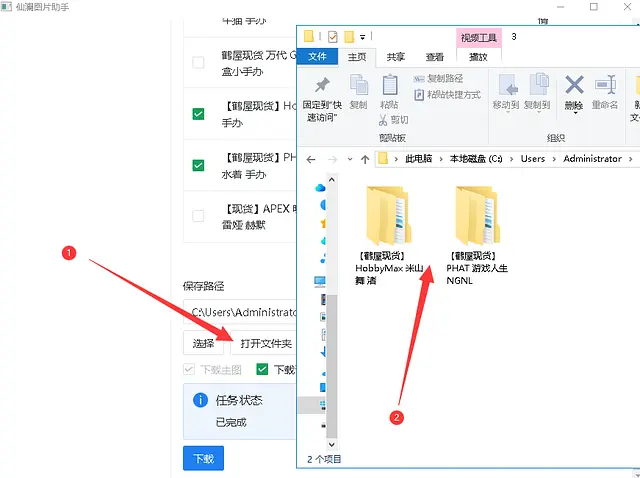This screenshot has width=640, height=478.
Task: Click the 粘贴 clipboard icon
Action: click(390, 85)
